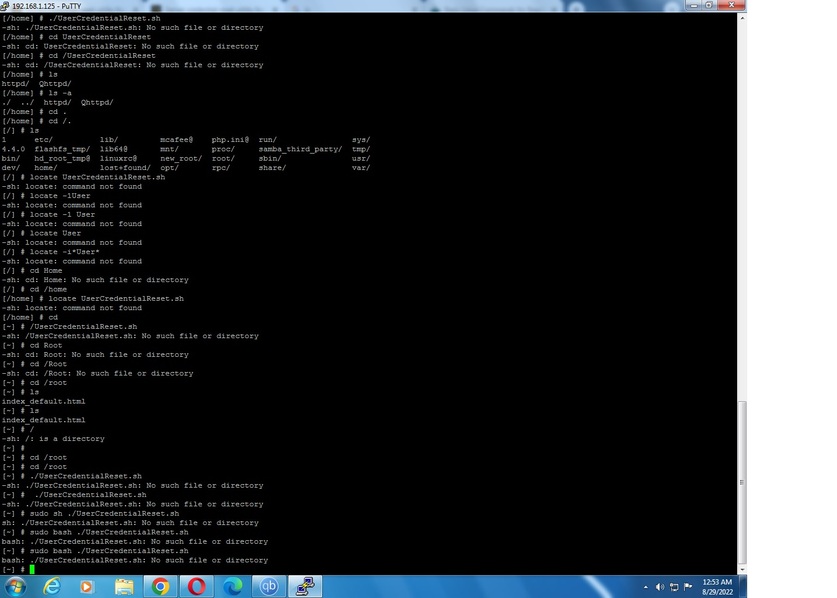This screenshot has width=837, height=598.
Task: Launch Internet Explorer from the taskbar
Action: tap(51, 587)
